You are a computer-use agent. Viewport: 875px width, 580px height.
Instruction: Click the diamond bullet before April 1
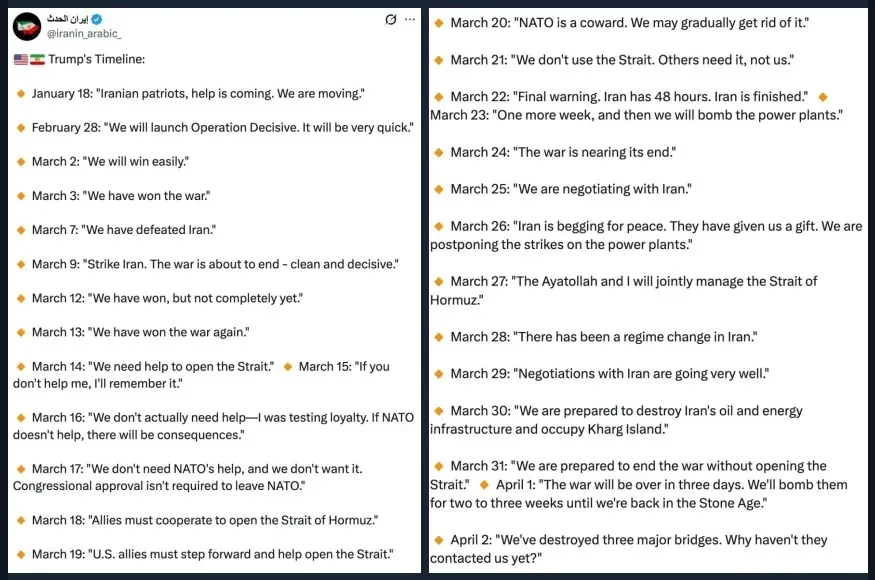[x=484, y=485]
